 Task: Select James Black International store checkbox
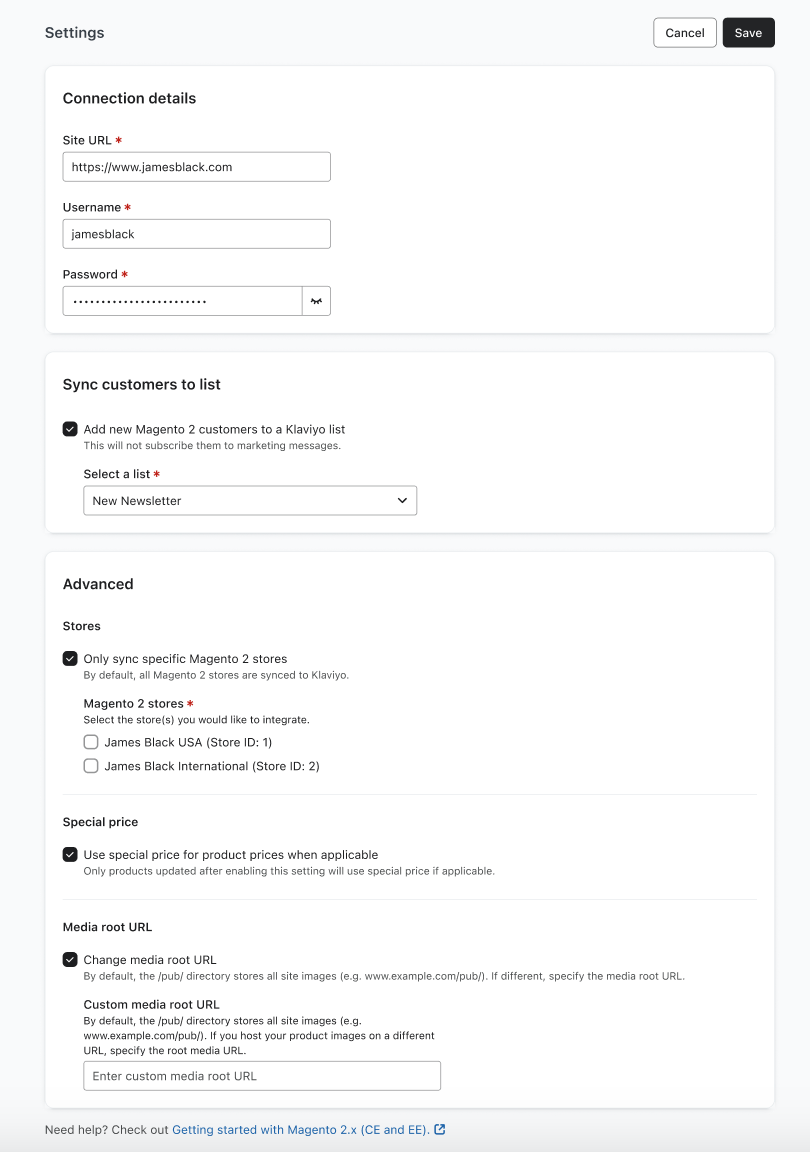click(x=91, y=766)
